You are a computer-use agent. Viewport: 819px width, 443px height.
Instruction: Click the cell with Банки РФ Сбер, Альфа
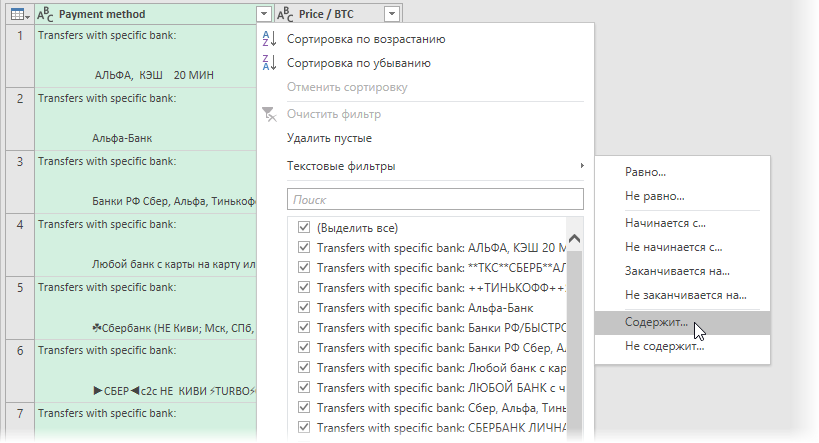coord(146,182)
